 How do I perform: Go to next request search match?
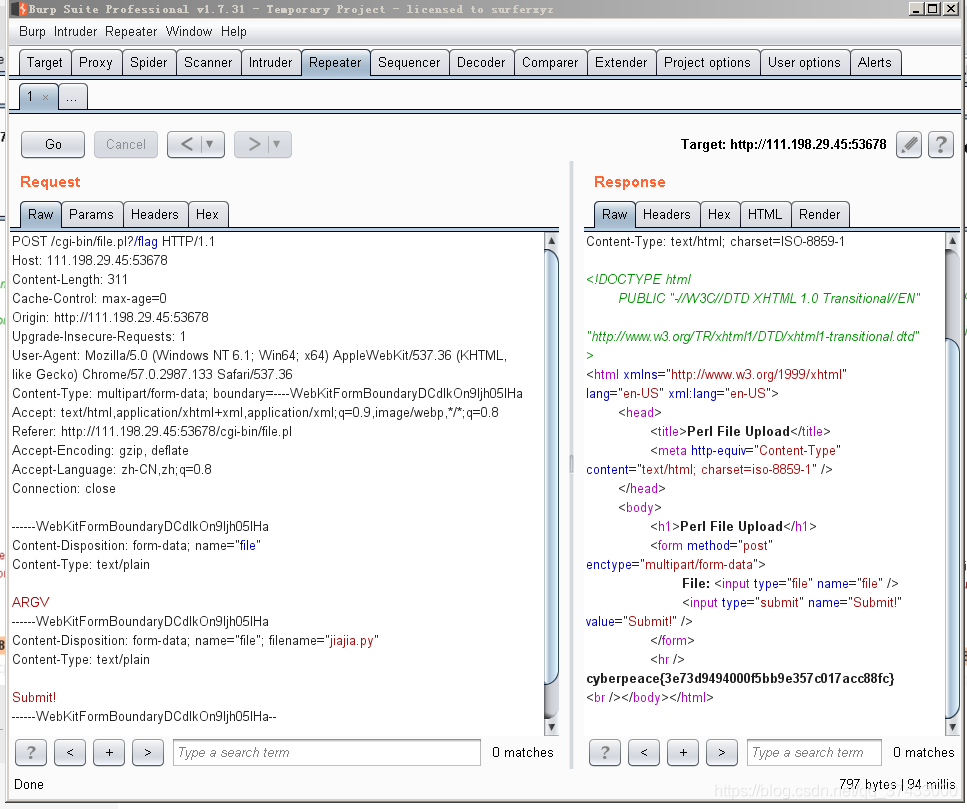pos(148,752)
